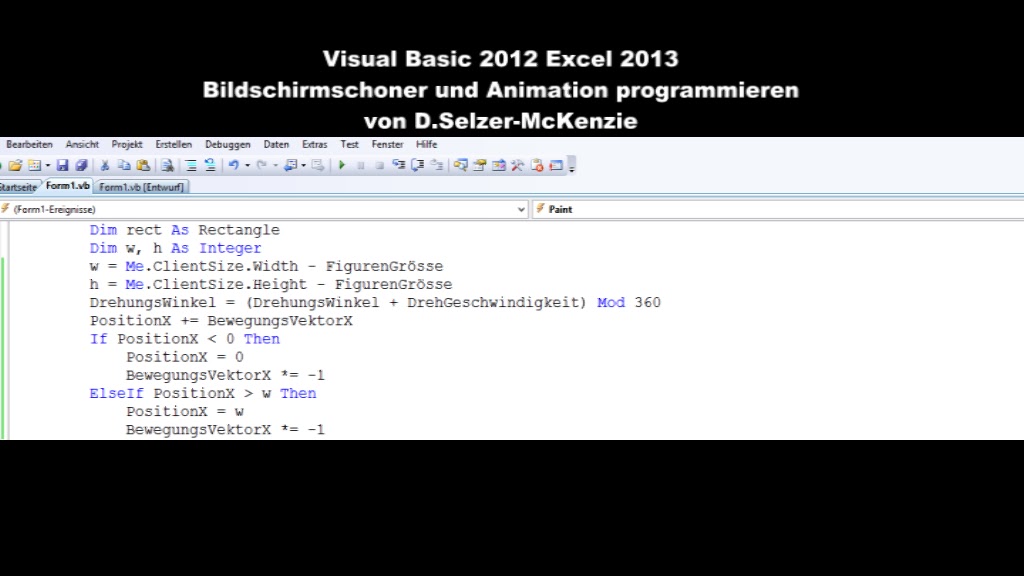Click 'DrehGeschwindigkeit' in the code
This screenshot has height=576, width=1024.
click(493, 302)
